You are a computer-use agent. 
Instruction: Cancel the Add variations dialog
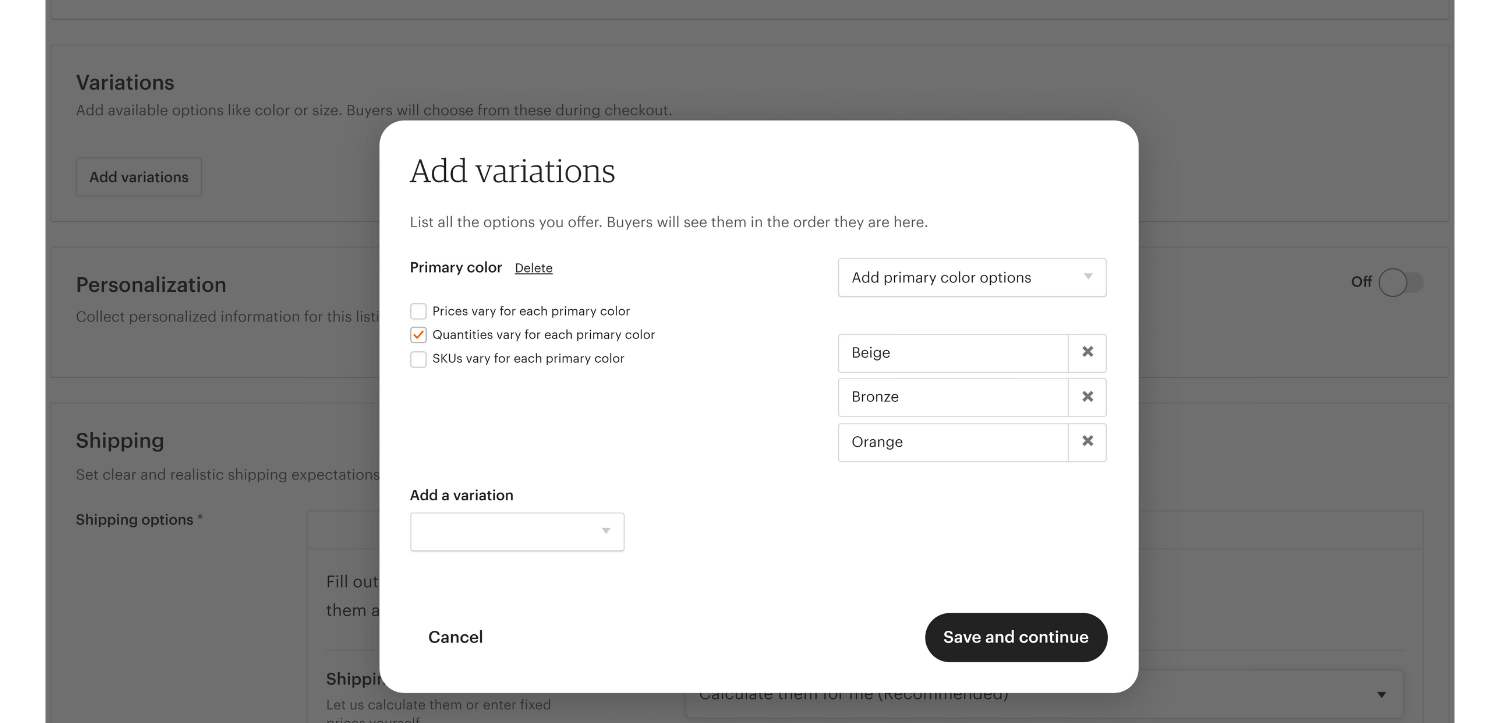pyautogui.click(x=455, y=637)
